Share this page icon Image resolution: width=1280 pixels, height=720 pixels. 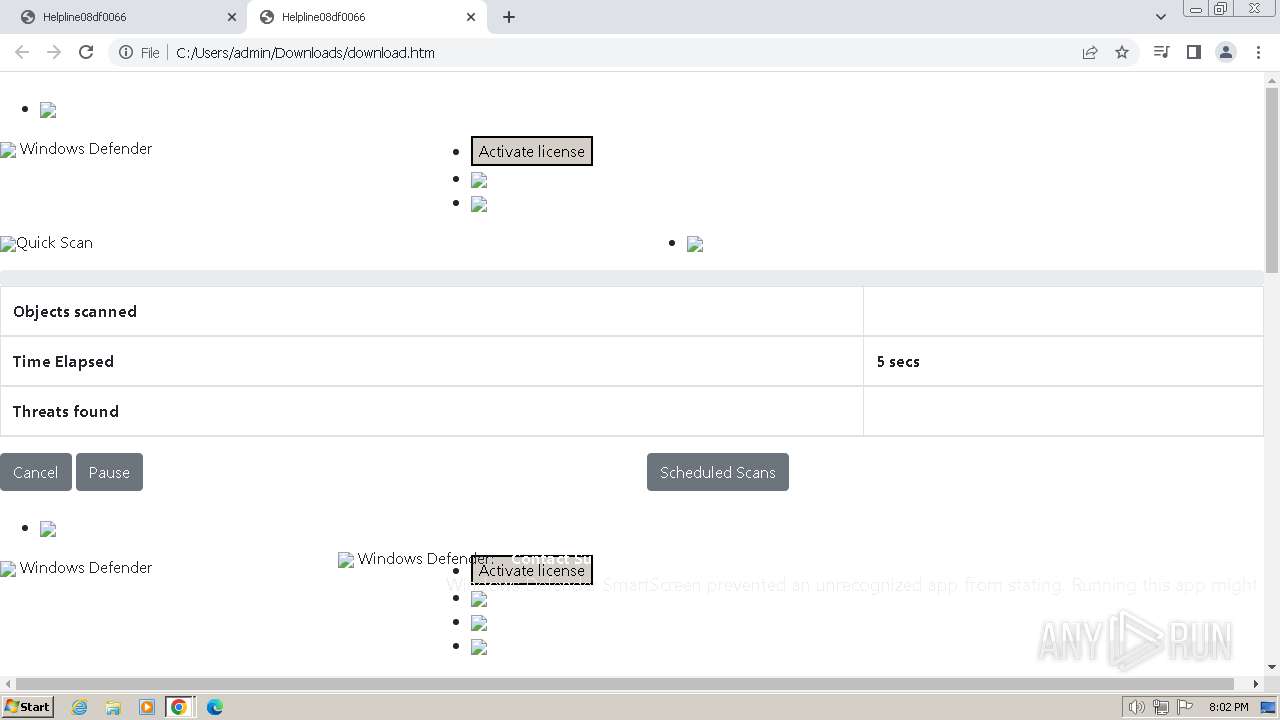tap(1090, 52)
